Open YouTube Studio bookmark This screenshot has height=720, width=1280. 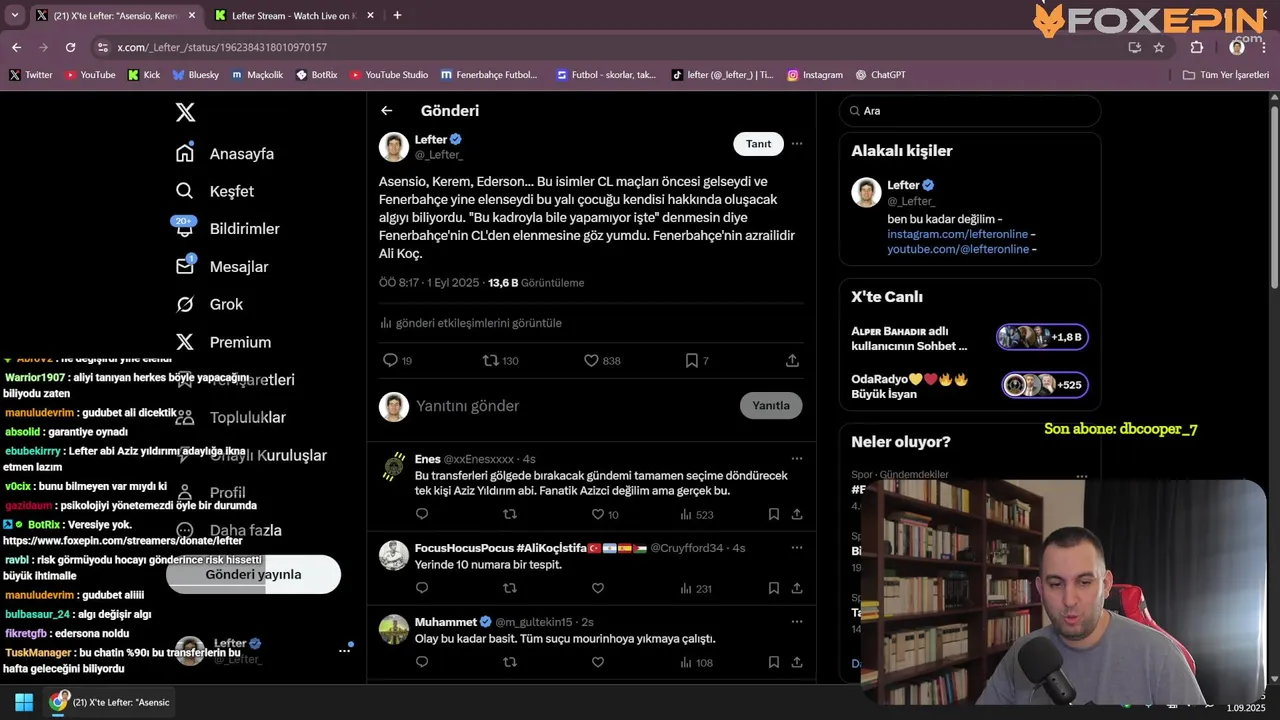click(x=388, y=75)
